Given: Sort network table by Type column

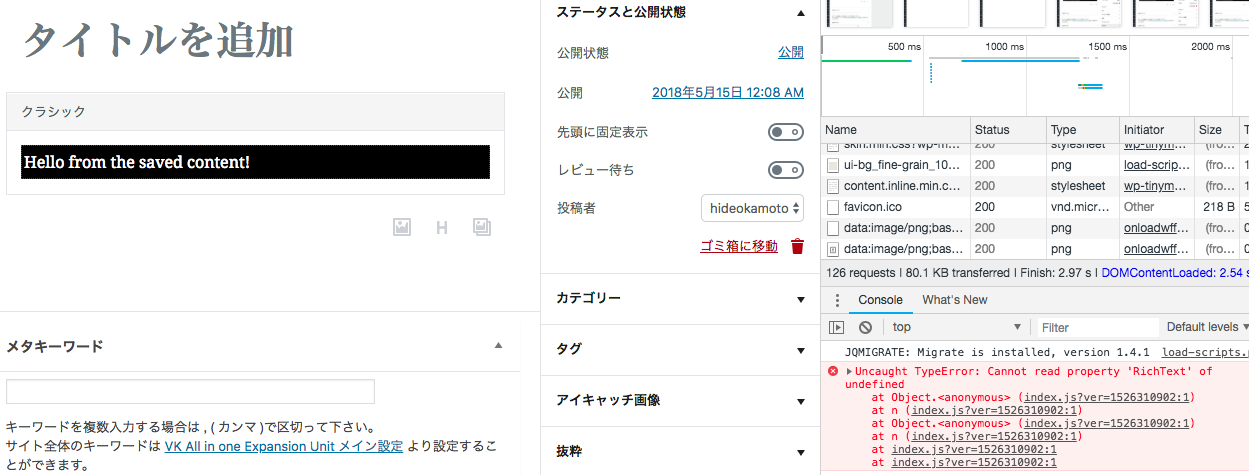Looking at the screenshot, I should (1082, 130).
